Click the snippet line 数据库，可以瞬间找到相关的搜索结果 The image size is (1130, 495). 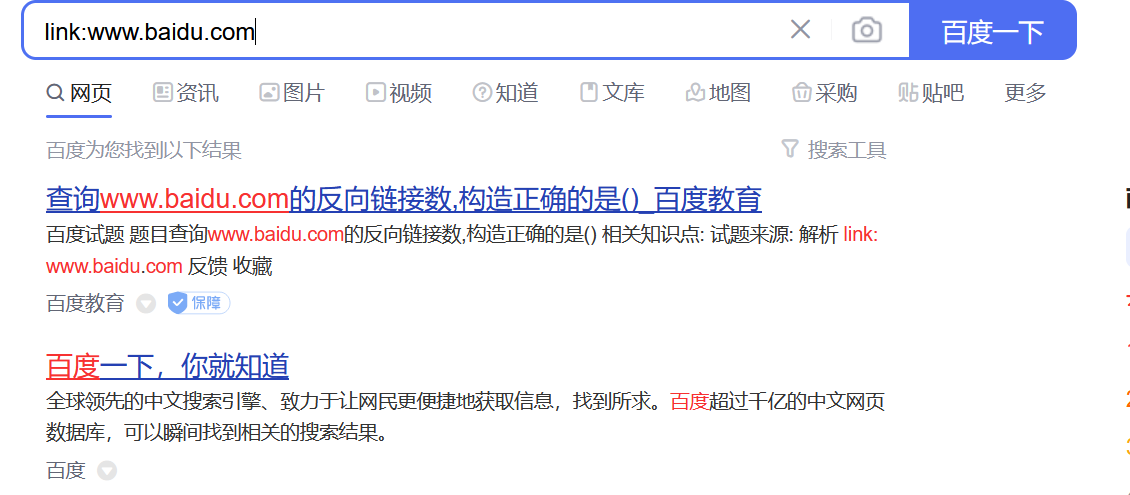(217, 434)
